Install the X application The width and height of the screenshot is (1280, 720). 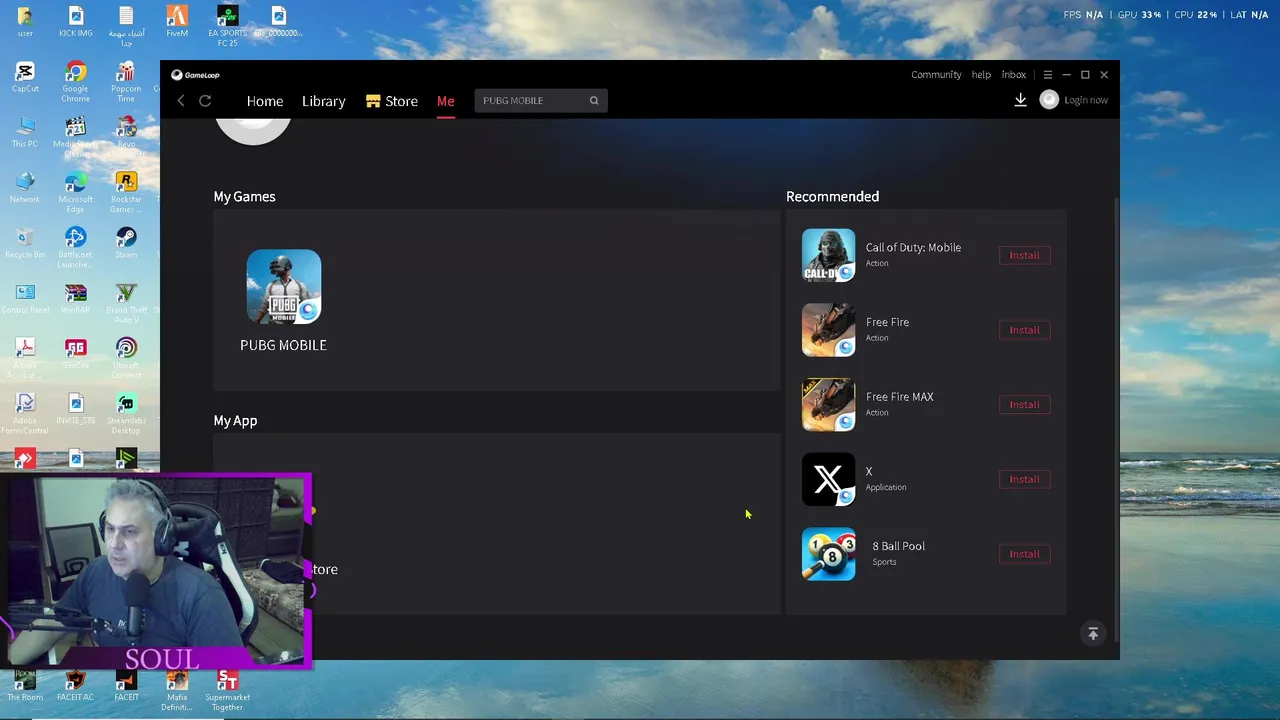(x=1024, y=479)
